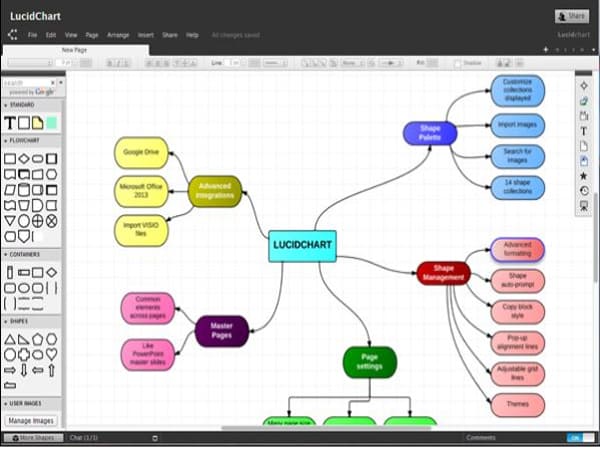Viewport: 600px width, 450px height.
Task: Select the right arrow shape
Action: (10, 370)
